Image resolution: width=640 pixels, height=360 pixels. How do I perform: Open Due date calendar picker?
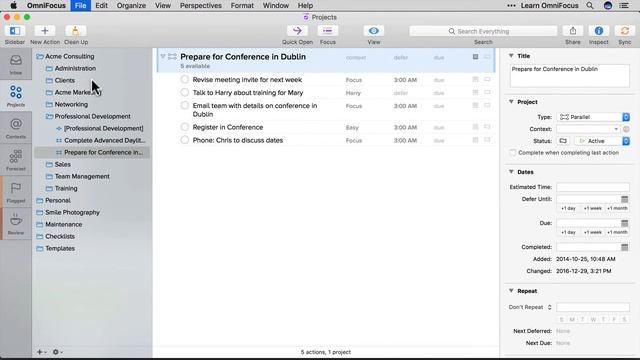pos(624,223)
